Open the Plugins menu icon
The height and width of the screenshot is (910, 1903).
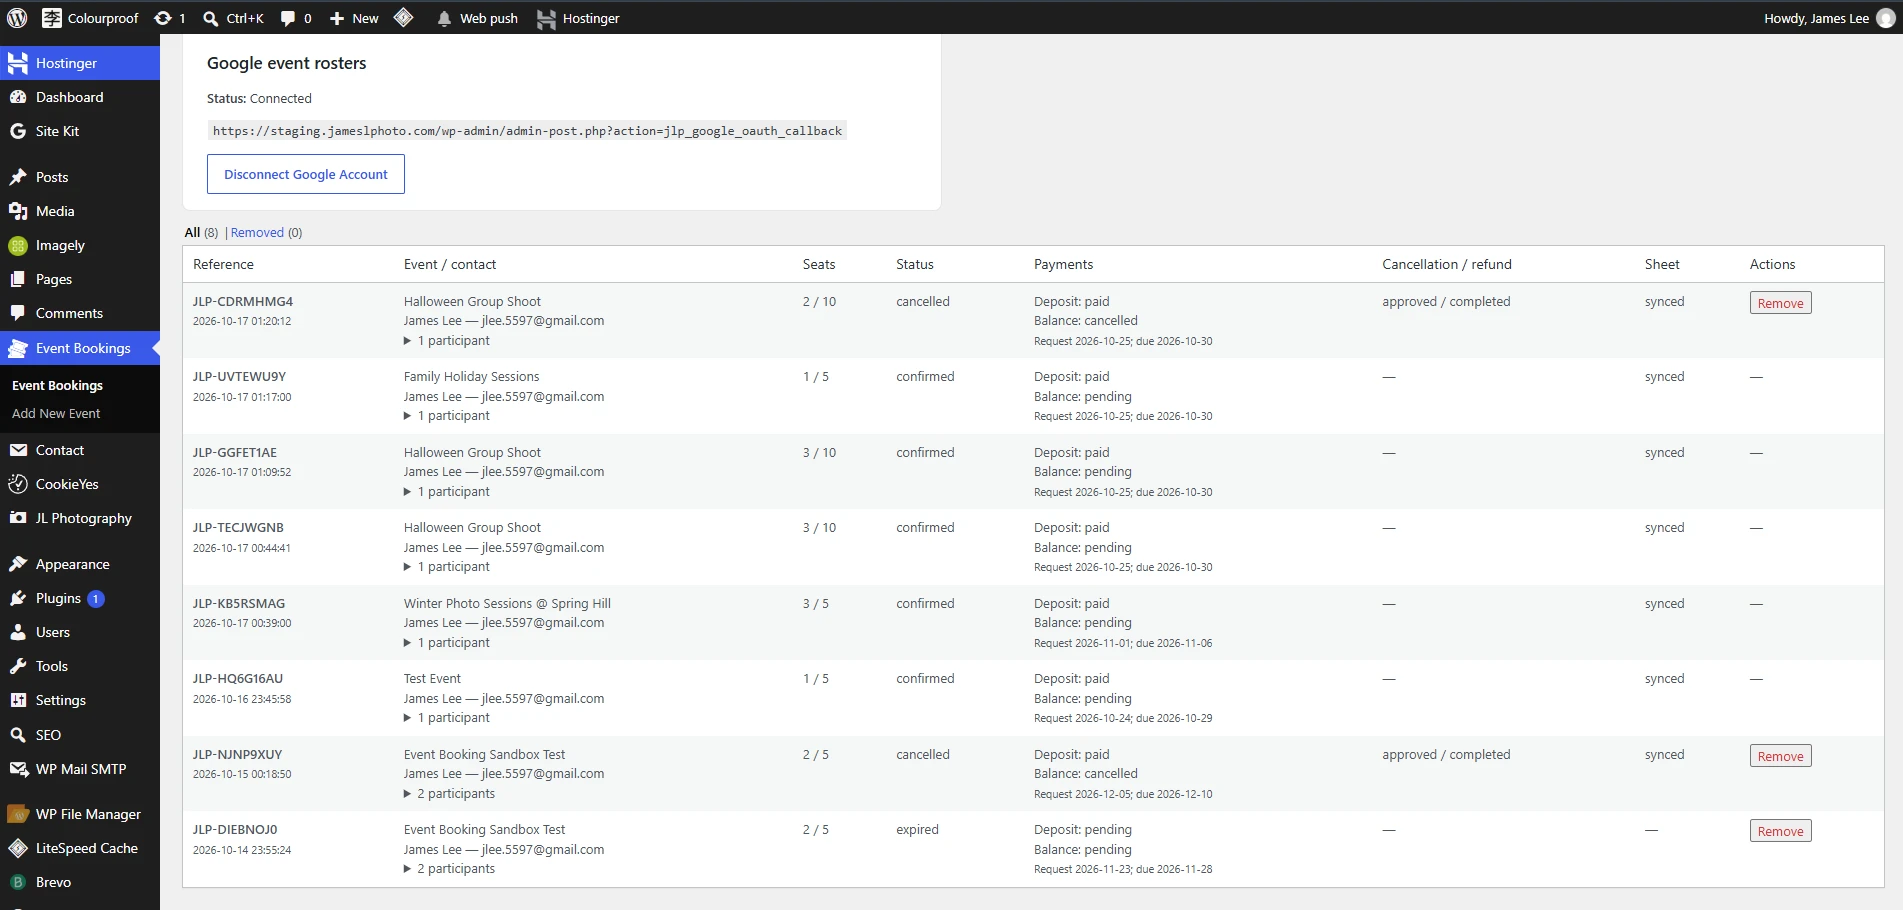[18, 598]
